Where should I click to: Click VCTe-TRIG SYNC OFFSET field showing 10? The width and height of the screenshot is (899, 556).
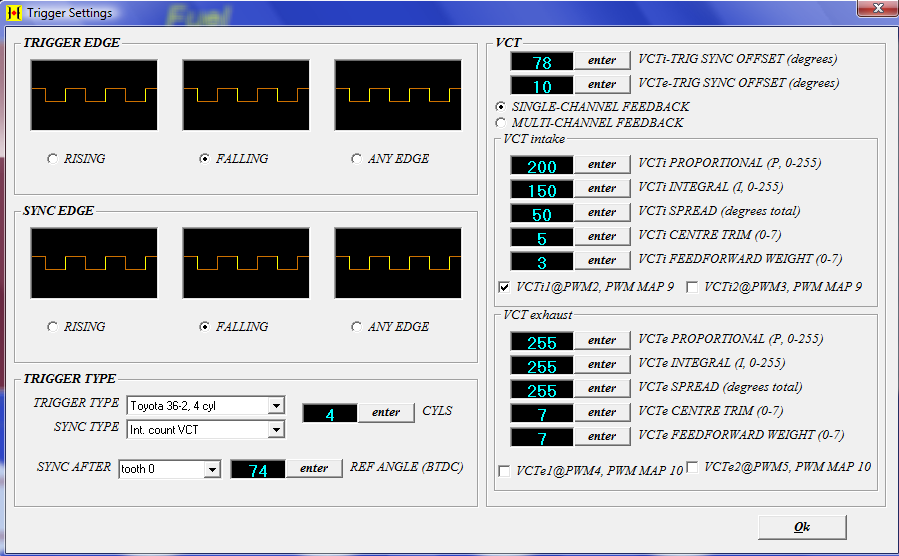tap(542, 85)
